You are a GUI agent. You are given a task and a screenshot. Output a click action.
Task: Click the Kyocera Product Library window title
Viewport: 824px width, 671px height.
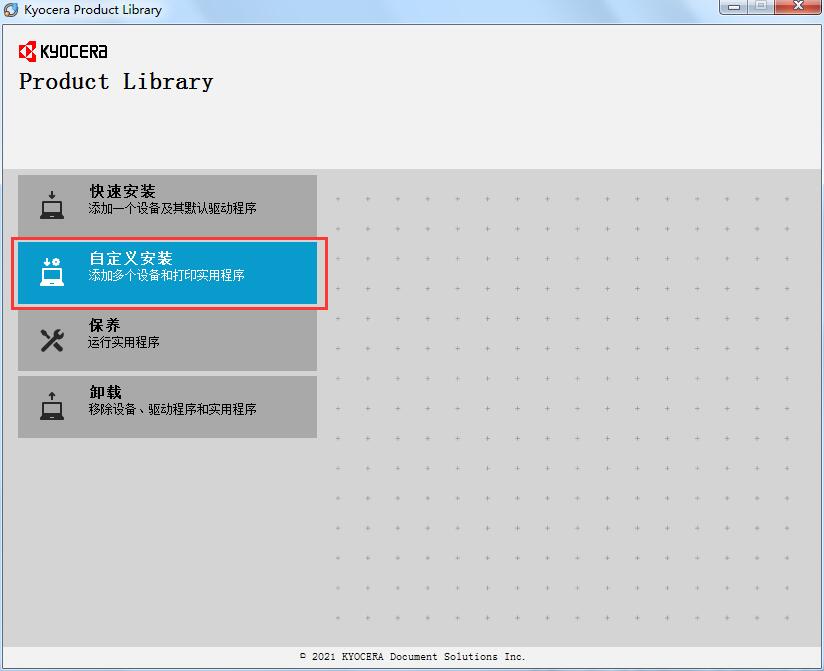click(x=93, y=10)
